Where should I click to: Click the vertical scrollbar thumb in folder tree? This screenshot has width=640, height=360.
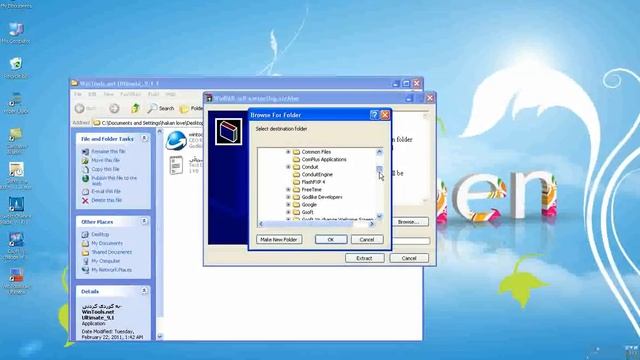[x=379, y=169]
